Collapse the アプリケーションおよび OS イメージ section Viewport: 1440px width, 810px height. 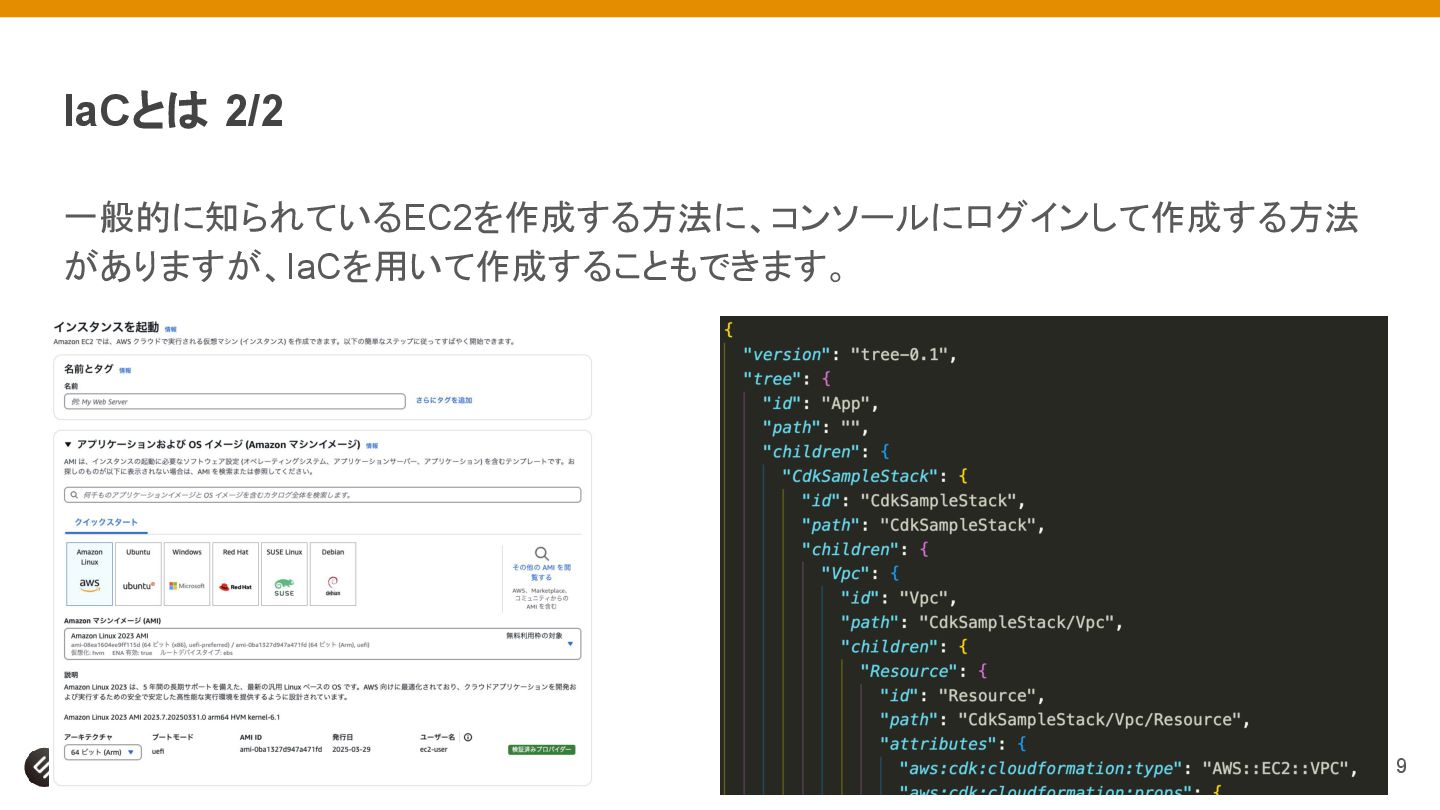(x=68, y=444)
